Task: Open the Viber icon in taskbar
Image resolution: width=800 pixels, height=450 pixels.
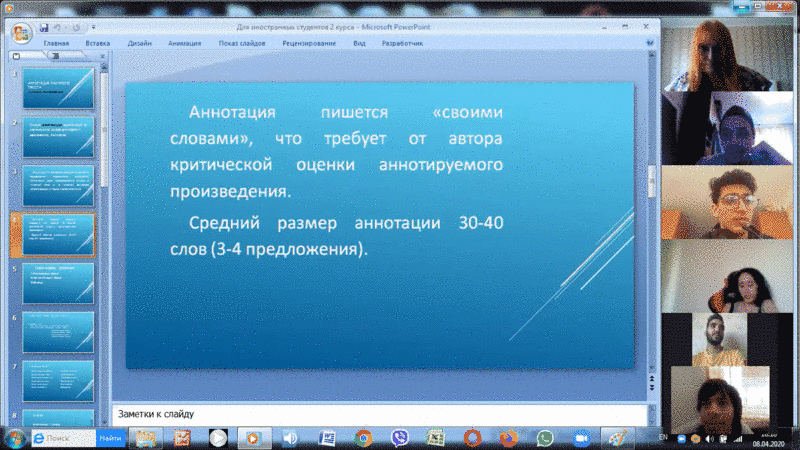Action: pyautogui.click(x=400, y=438)
